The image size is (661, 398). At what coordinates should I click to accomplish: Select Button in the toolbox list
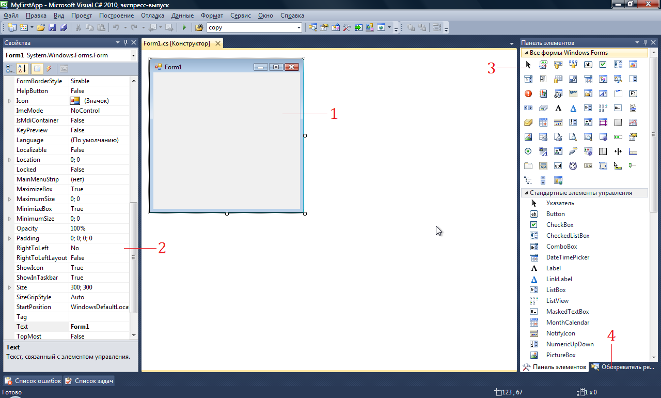[x=556, y=214]
